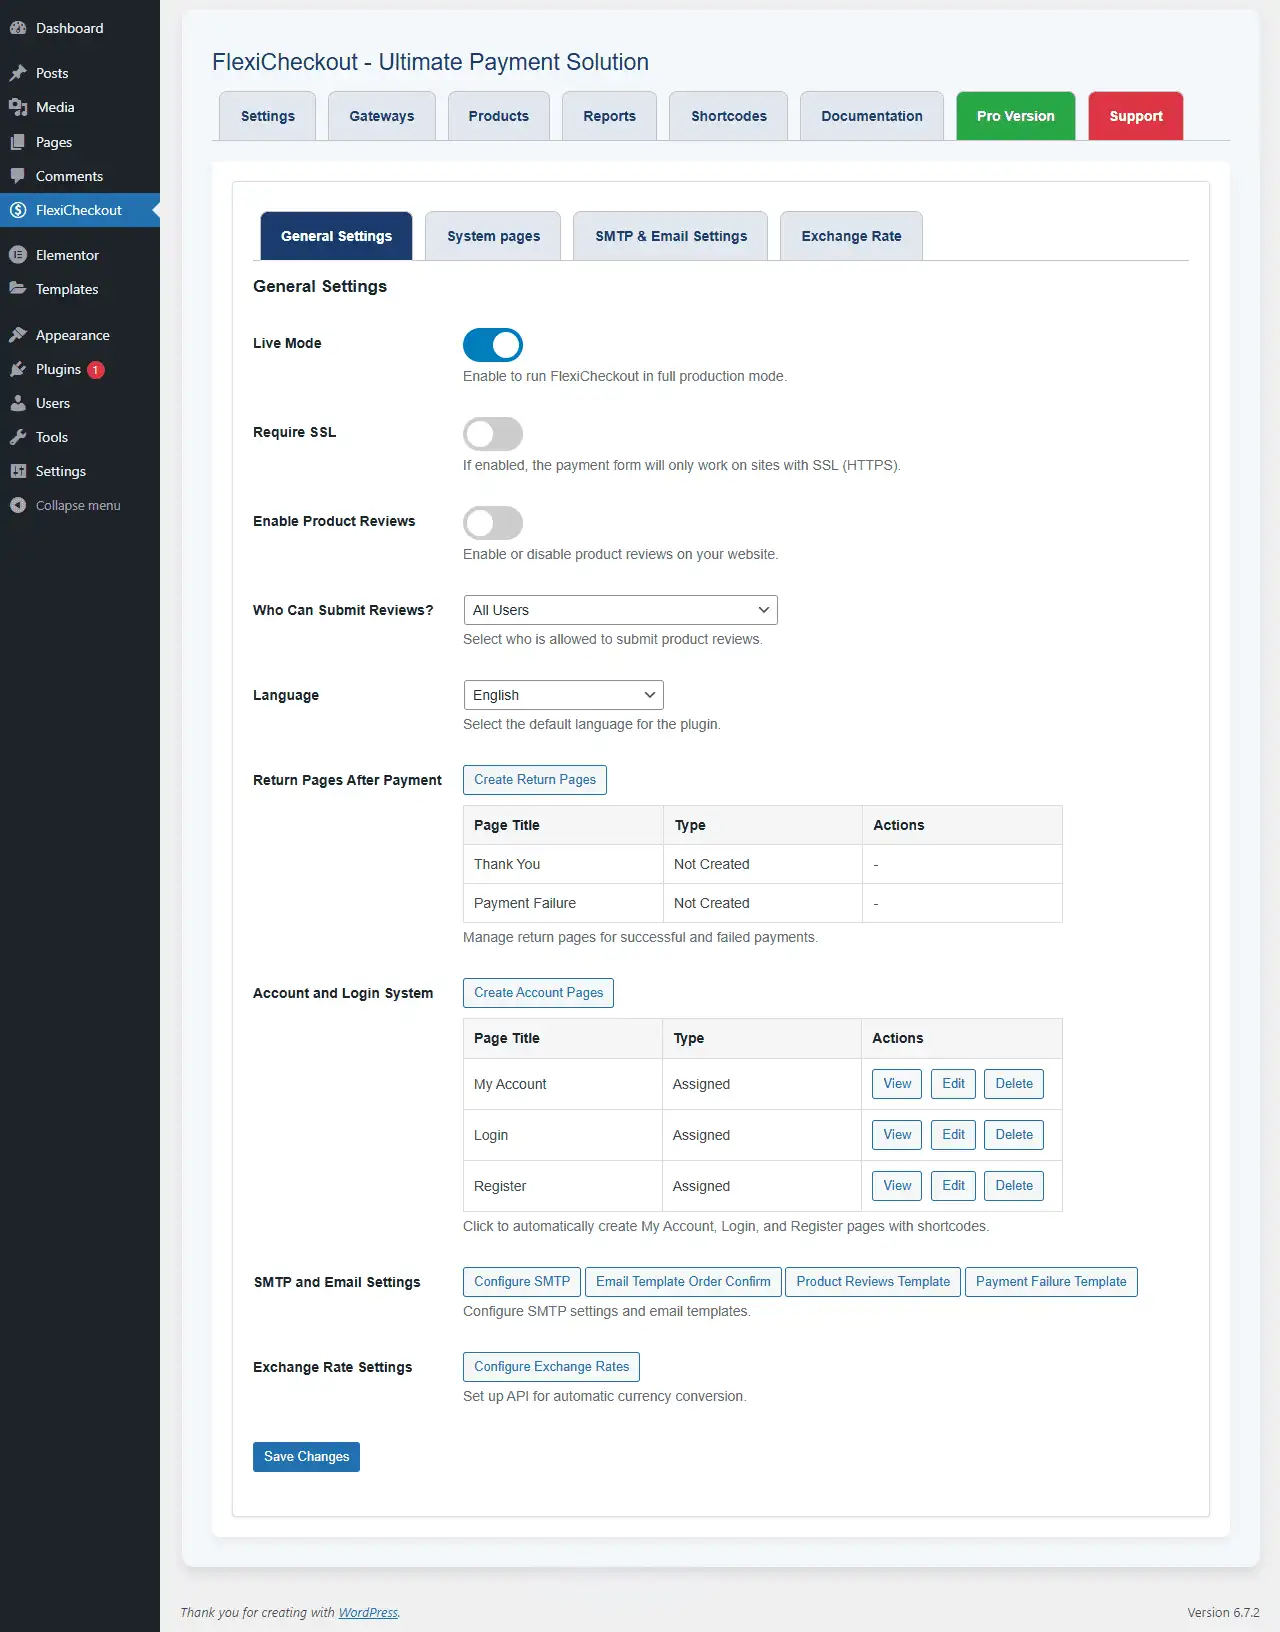Image resolution: width=1280 pixels, height=1632 pixels.
Task: Open the SMTP & Email Settings tab
Action: coord(671,236)
